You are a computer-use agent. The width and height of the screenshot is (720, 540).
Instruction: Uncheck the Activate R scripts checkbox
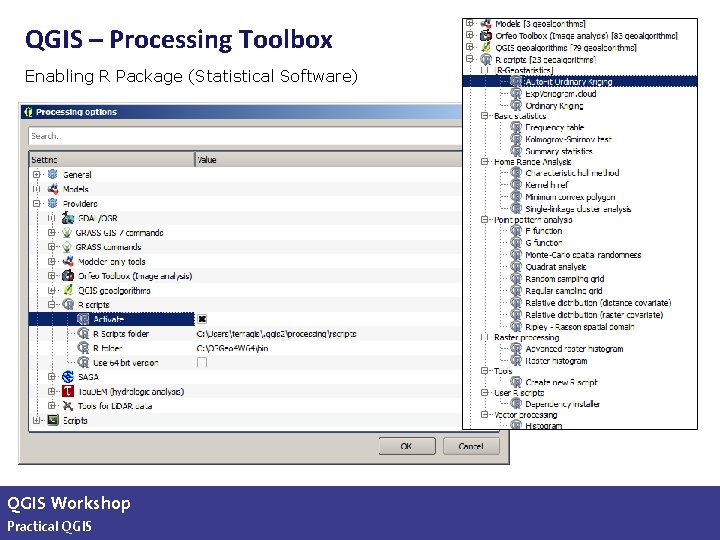coord(202,319)
